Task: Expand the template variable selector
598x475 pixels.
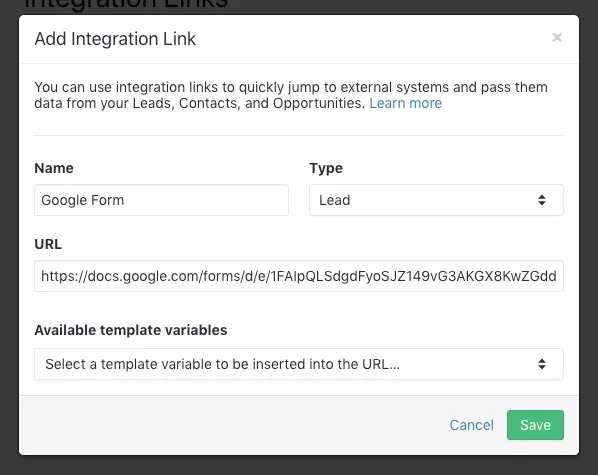Action: pos(299,364)
